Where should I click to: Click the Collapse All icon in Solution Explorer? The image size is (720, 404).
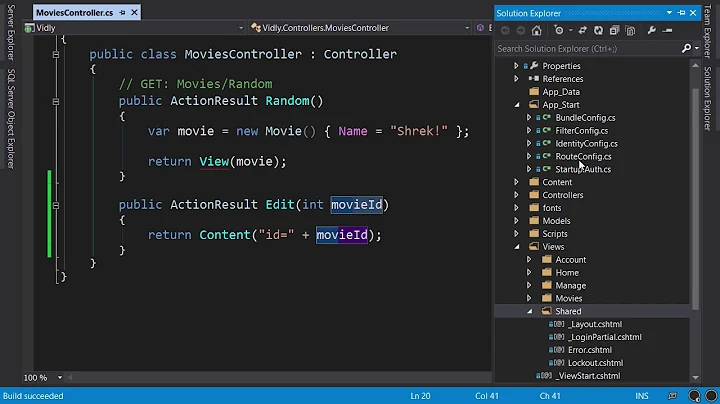614,30
